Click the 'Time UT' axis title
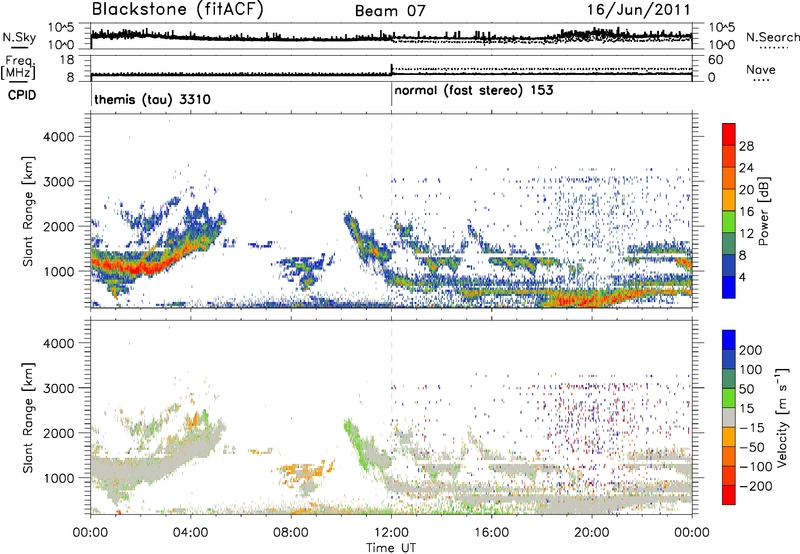Viewport: 800px width, 554px height. [391, 548]
